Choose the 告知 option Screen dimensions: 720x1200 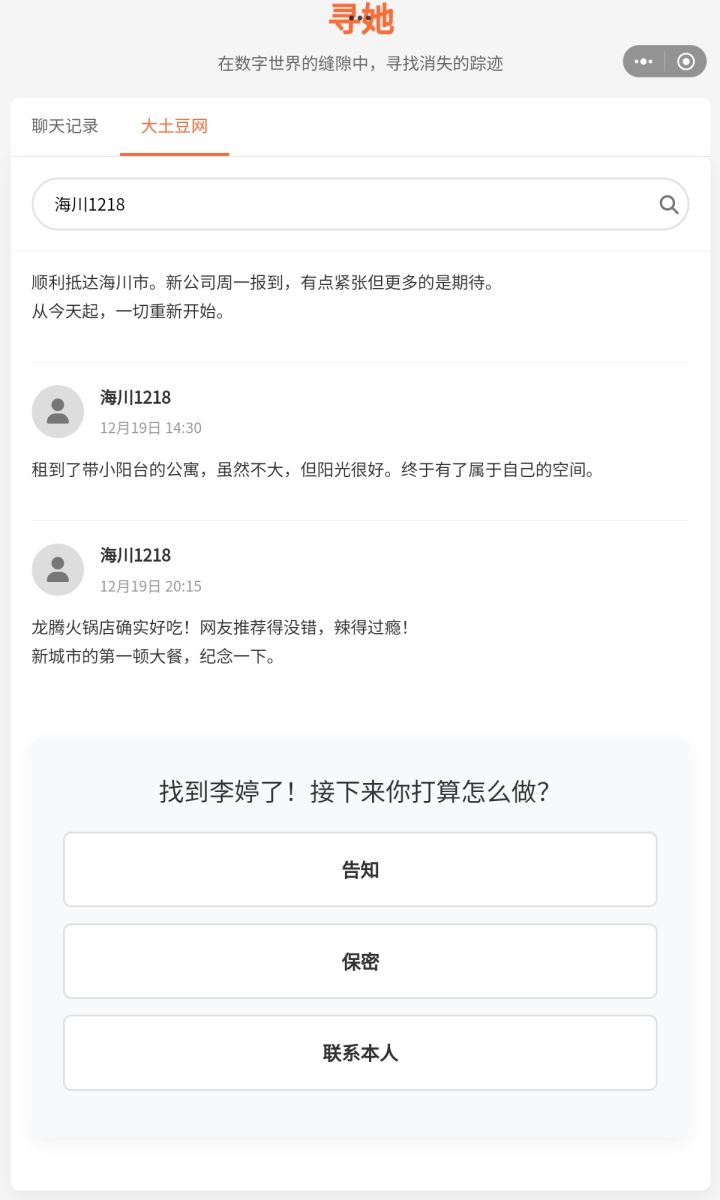[360, 870]
